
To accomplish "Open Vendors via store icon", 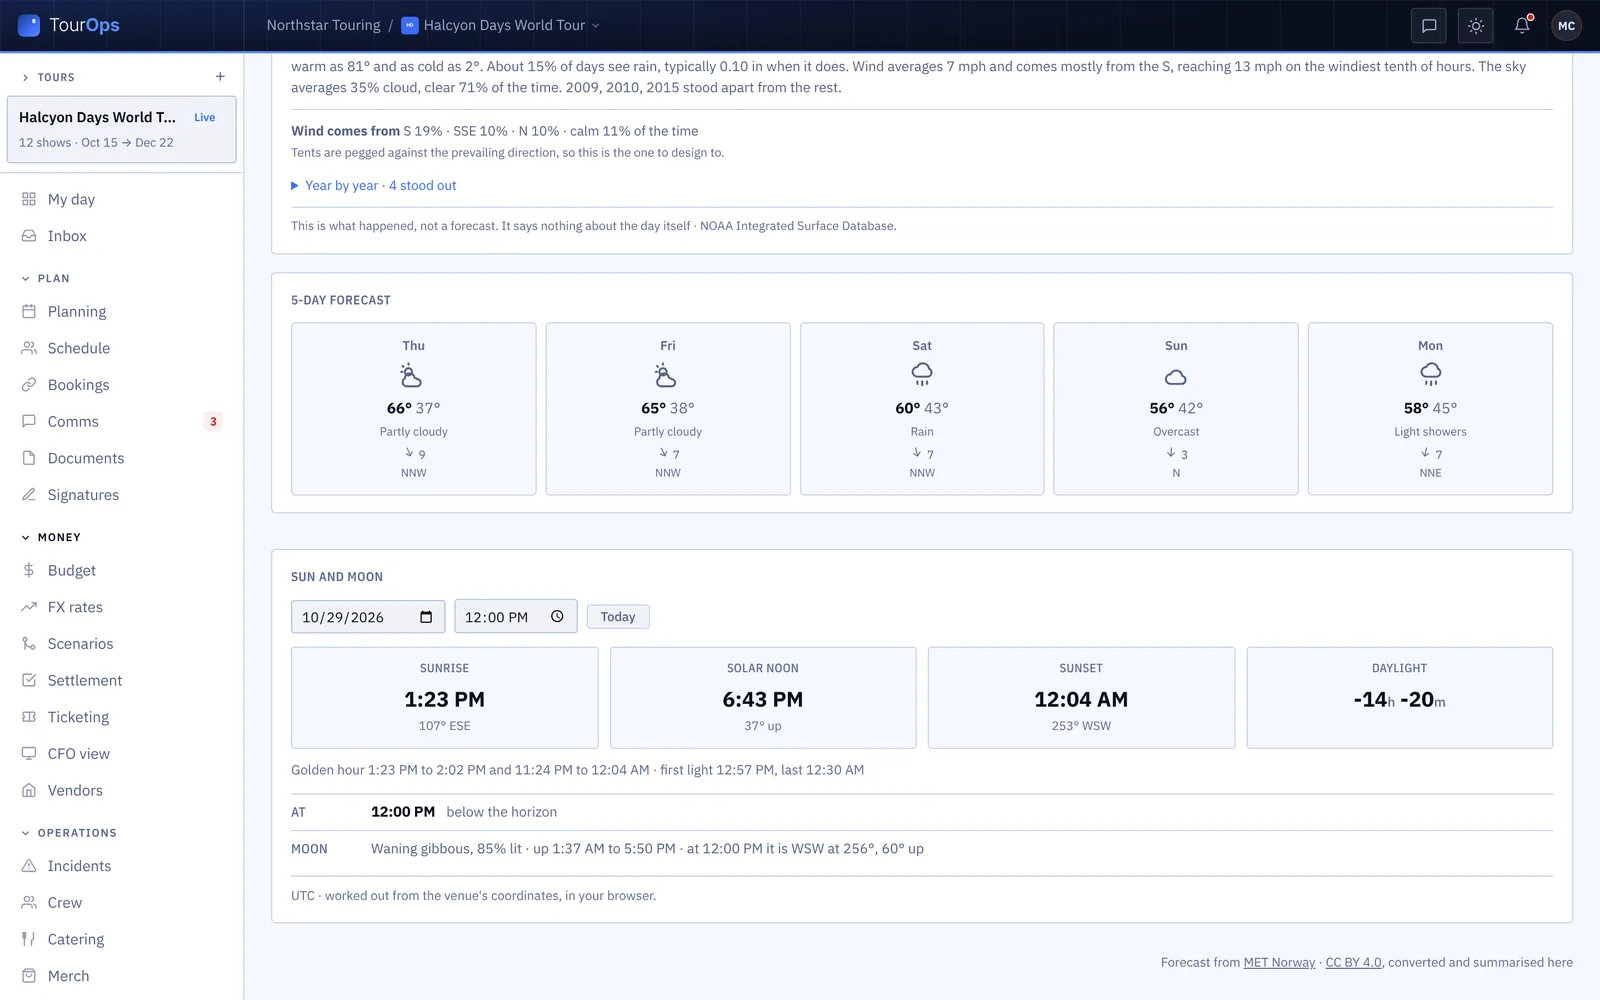I will pyautogui.click(x=29, y=790).
